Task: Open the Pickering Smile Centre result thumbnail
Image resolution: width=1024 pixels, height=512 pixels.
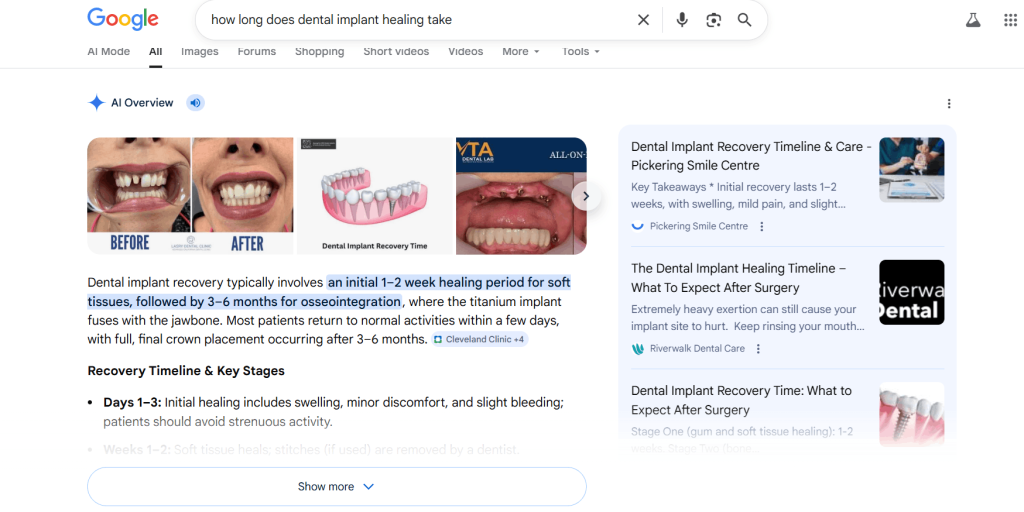Action: 912,170
